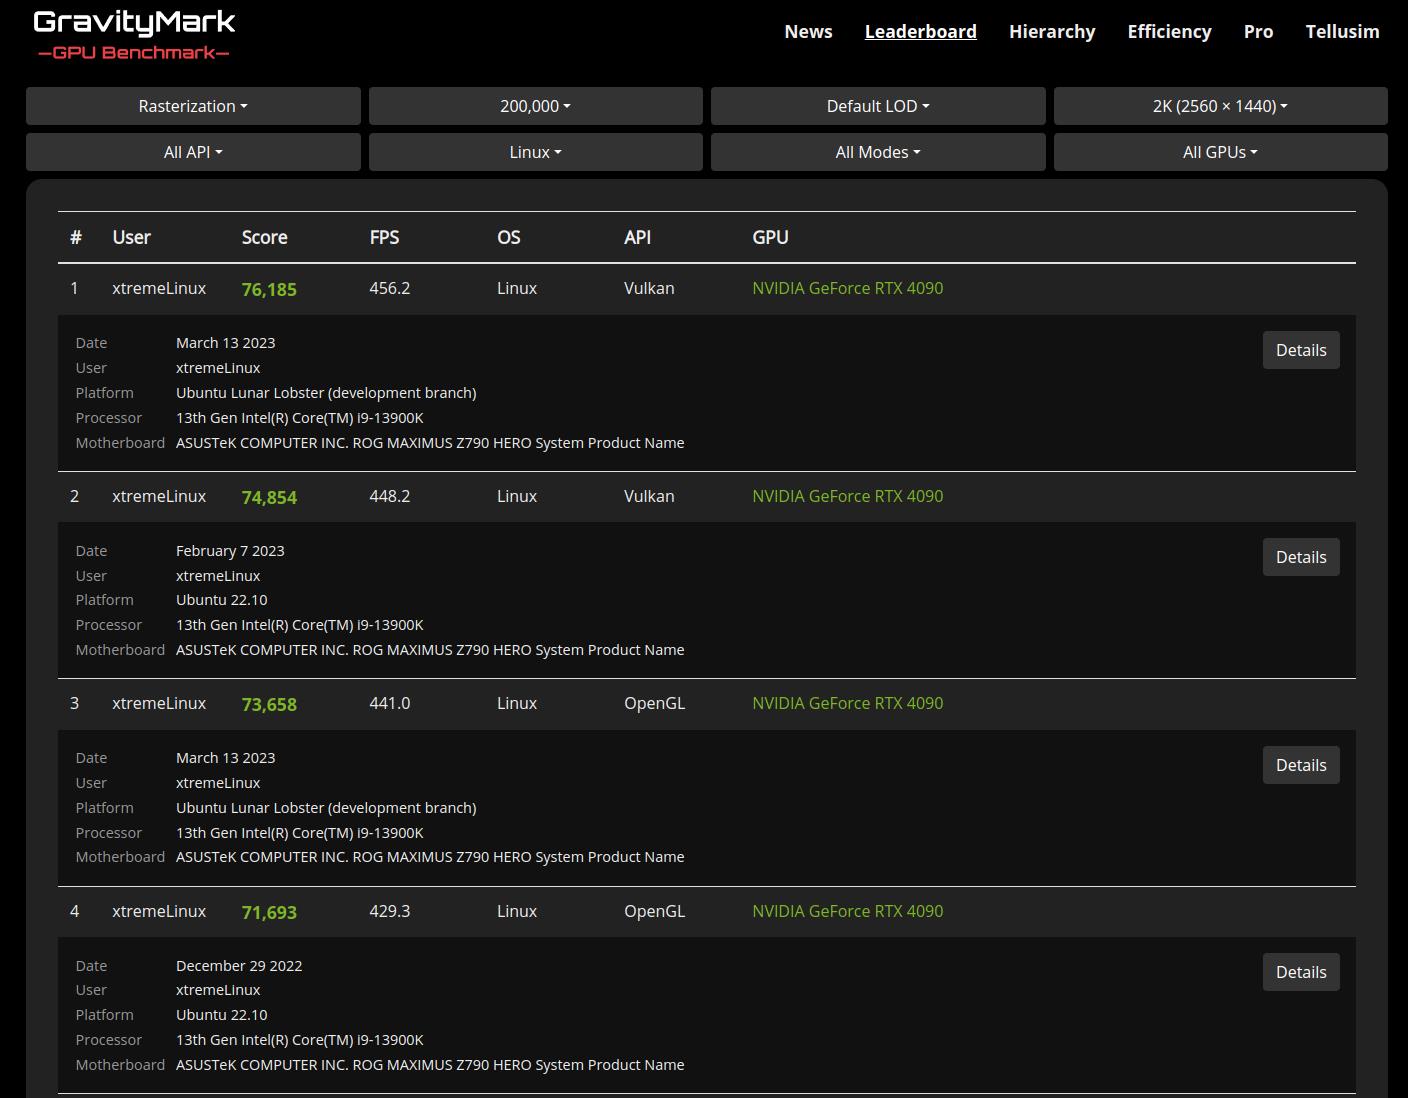
Task: Open the Leaderboard nav link
Action: (920, 32)
